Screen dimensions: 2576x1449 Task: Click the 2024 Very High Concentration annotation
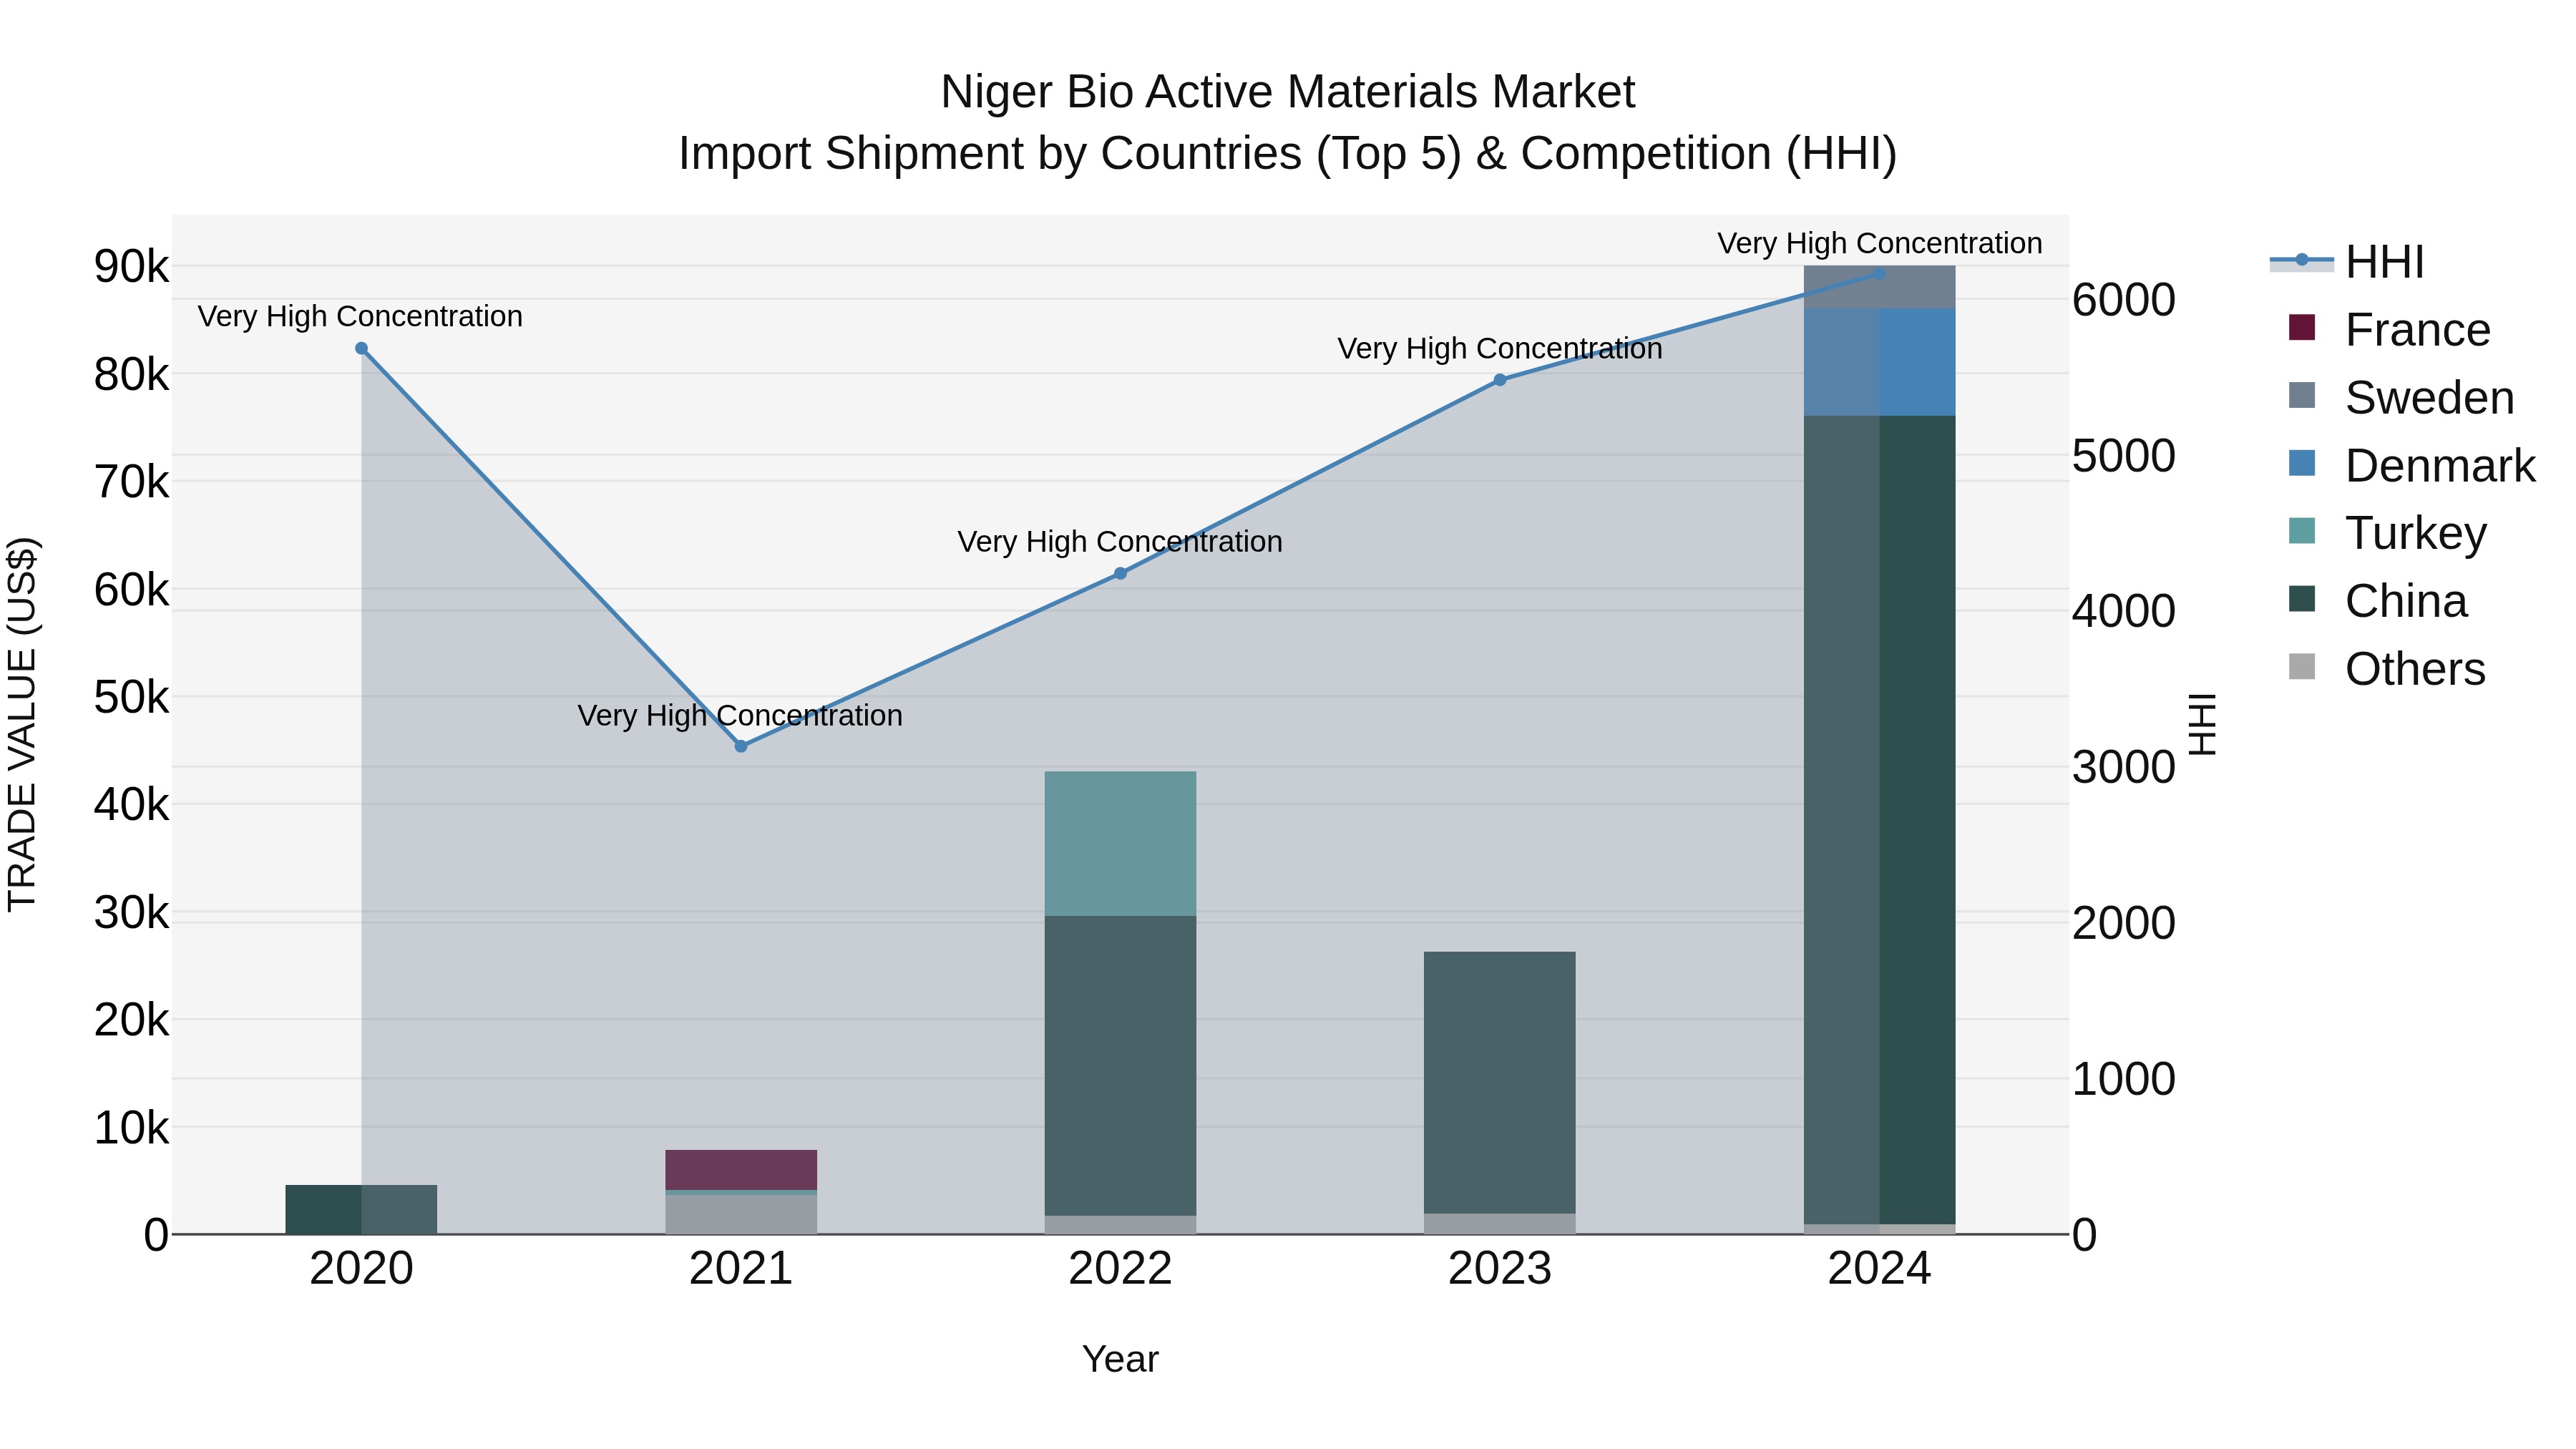pos(1880,243)
